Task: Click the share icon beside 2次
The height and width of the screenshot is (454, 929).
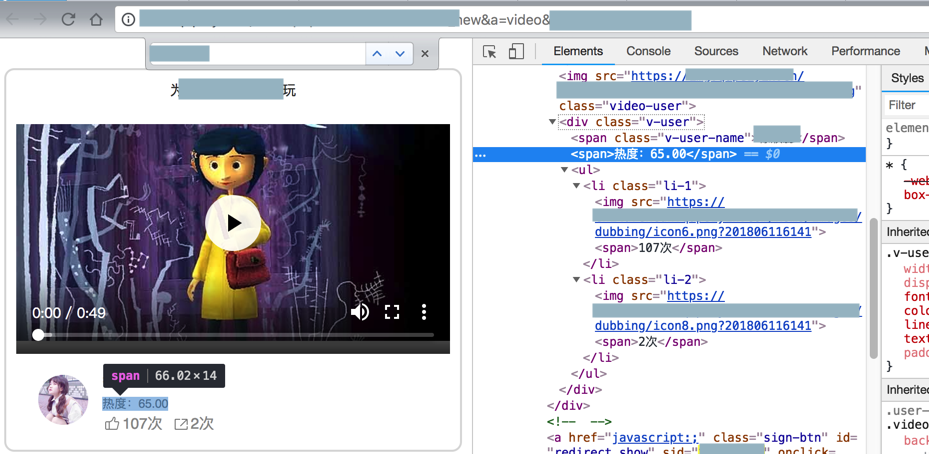Action: pyautogui.click(x=181, y=424)
